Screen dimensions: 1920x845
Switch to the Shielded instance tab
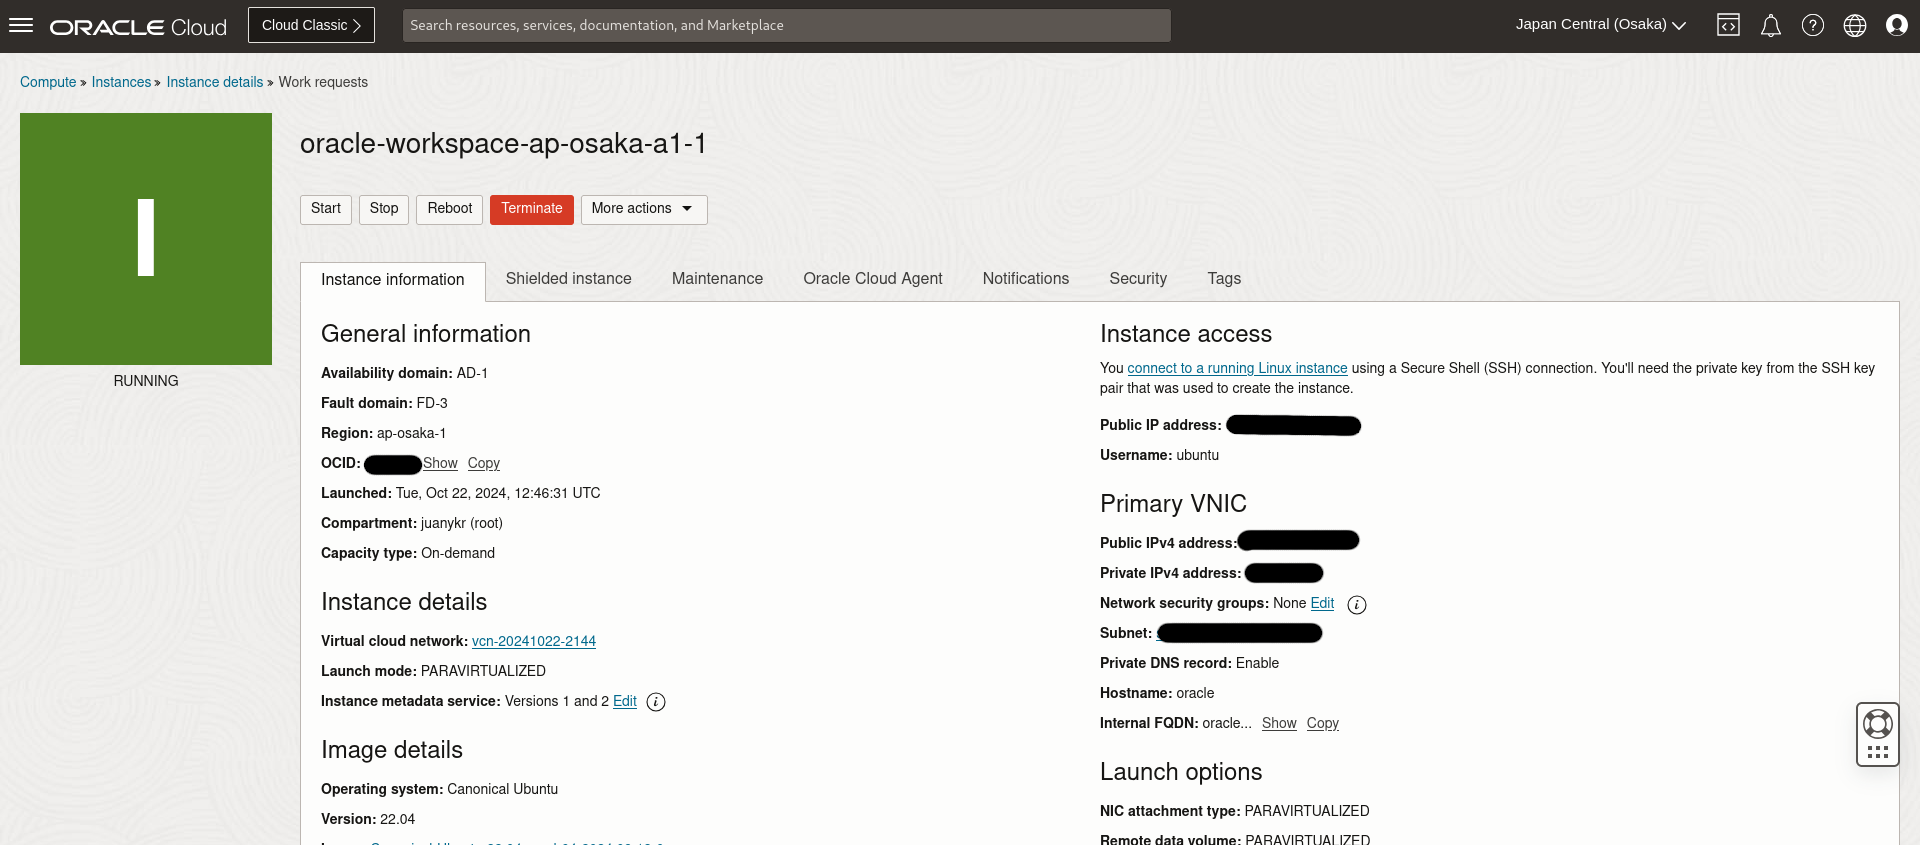pyautogui.click(x=569, y=279)
